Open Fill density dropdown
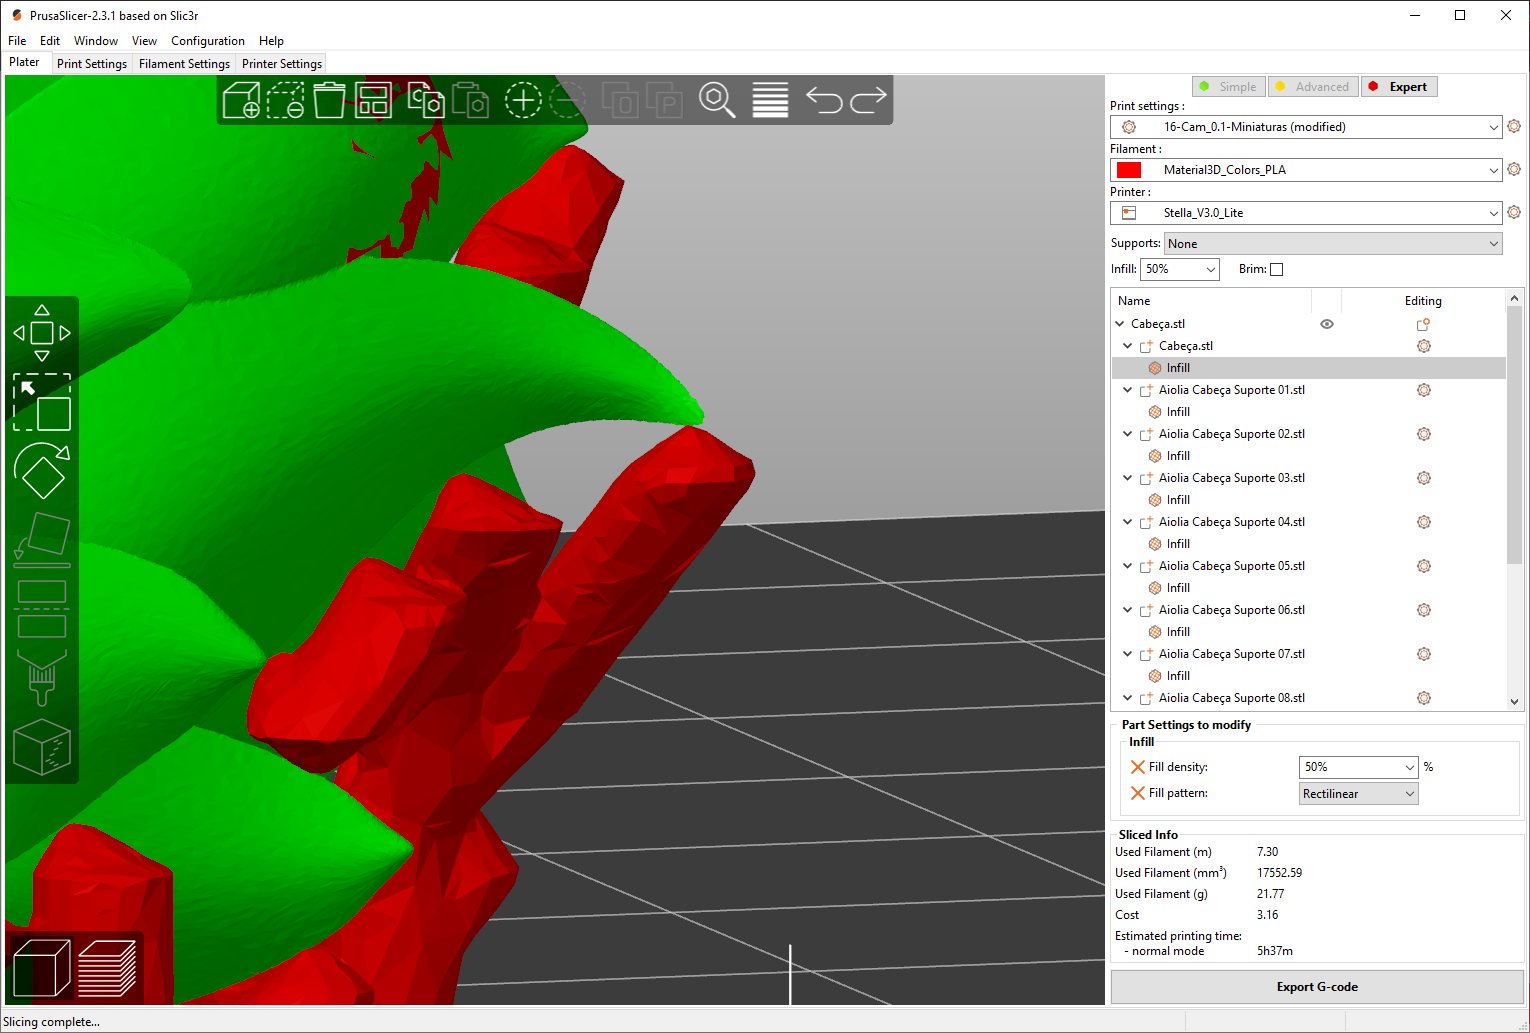Image resolution: width=1530 pixels, height=1033 pixels. tap(1358, 767)
